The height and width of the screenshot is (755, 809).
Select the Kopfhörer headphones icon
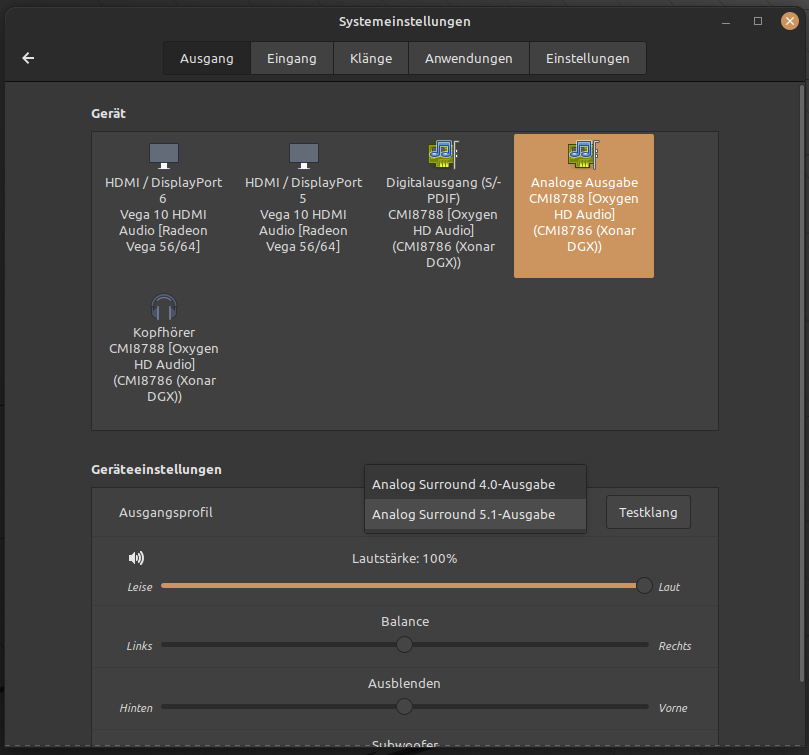pyautogui.click(x=164, y=307)
